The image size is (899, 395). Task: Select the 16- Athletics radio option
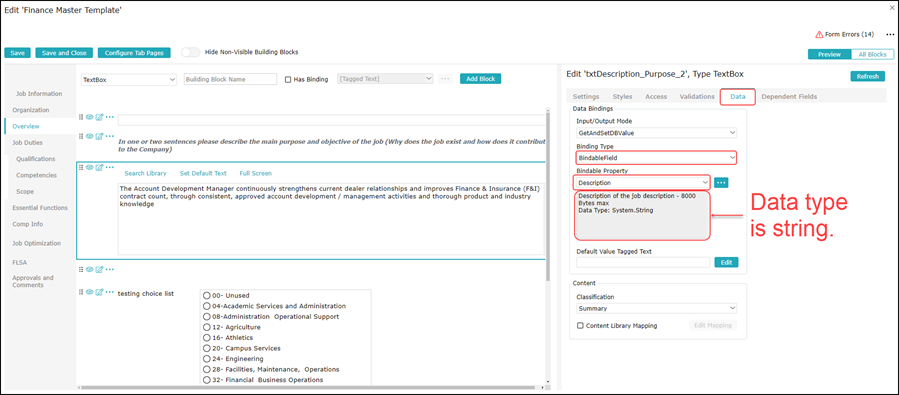tap(207, 338)
